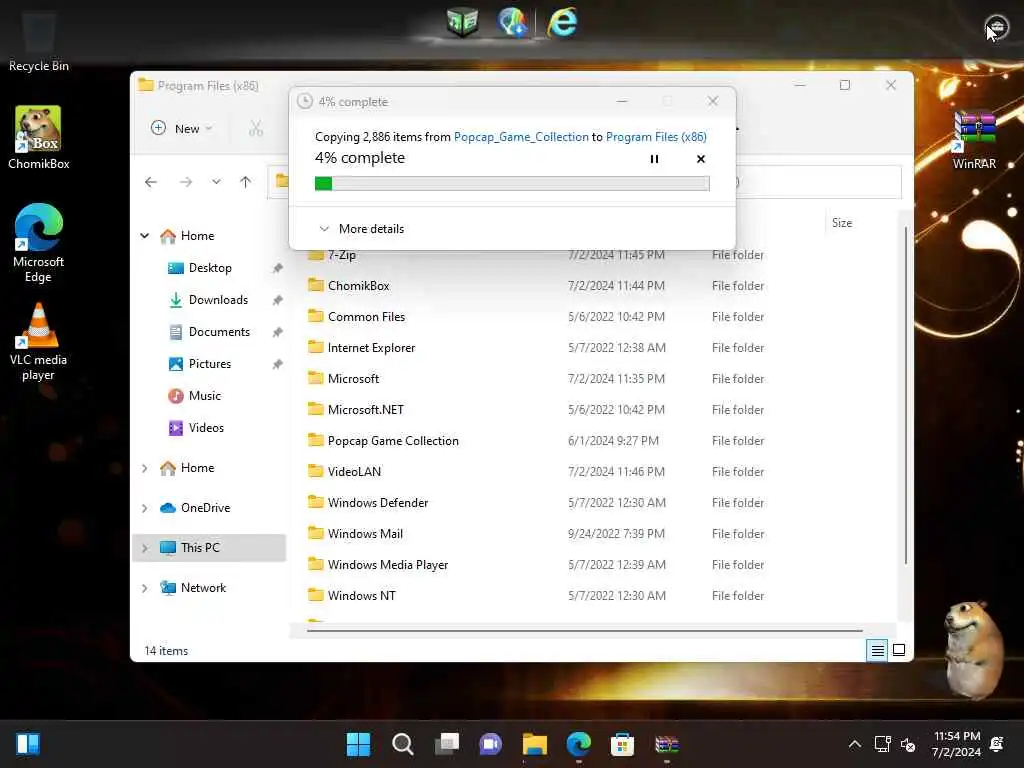Pause the file copy operation
The height and width of the screenshot is (768, 1024).
click(654, 159)
